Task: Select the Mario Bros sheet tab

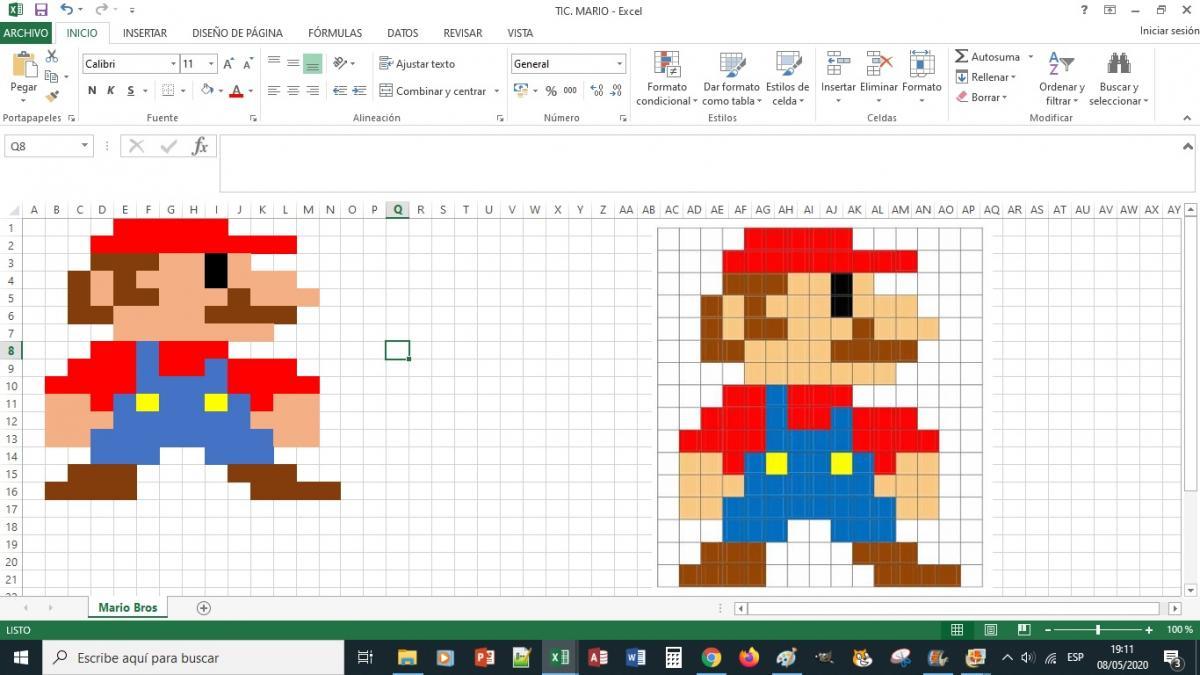Action: [x=128, y=608]
